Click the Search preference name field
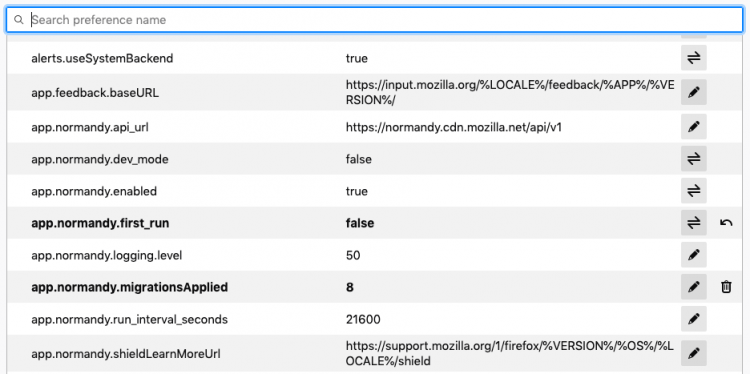750x374 pixels. (375, 20)
